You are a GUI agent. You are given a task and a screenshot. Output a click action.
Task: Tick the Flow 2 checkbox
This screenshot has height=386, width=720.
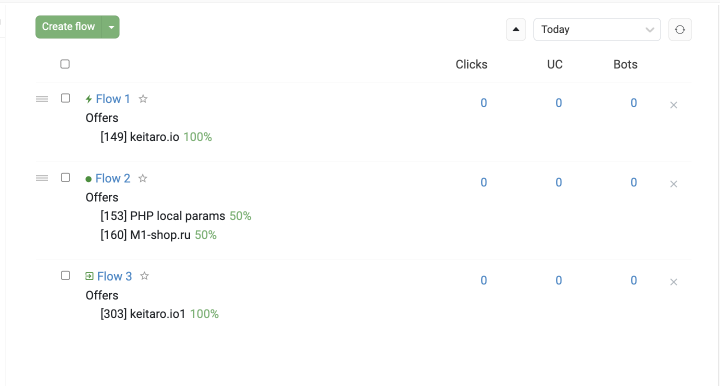(x=65, y=178)
